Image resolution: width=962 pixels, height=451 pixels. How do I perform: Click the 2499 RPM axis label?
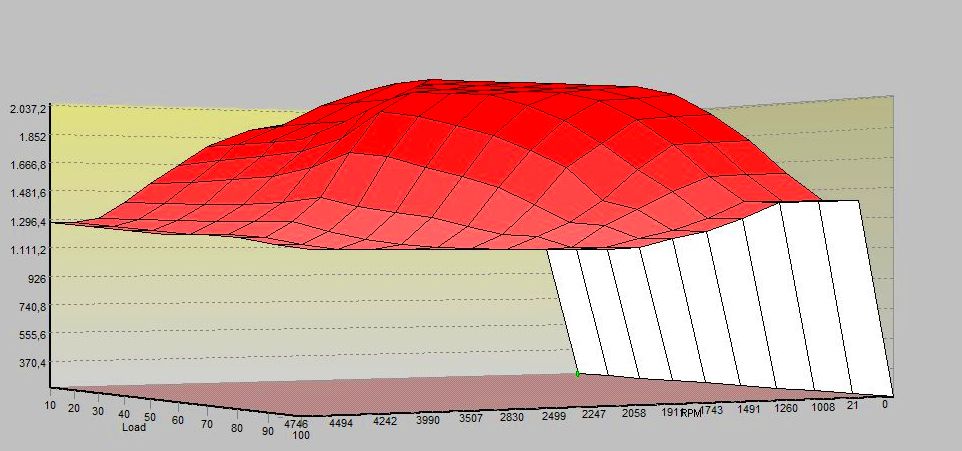(554, 415)
